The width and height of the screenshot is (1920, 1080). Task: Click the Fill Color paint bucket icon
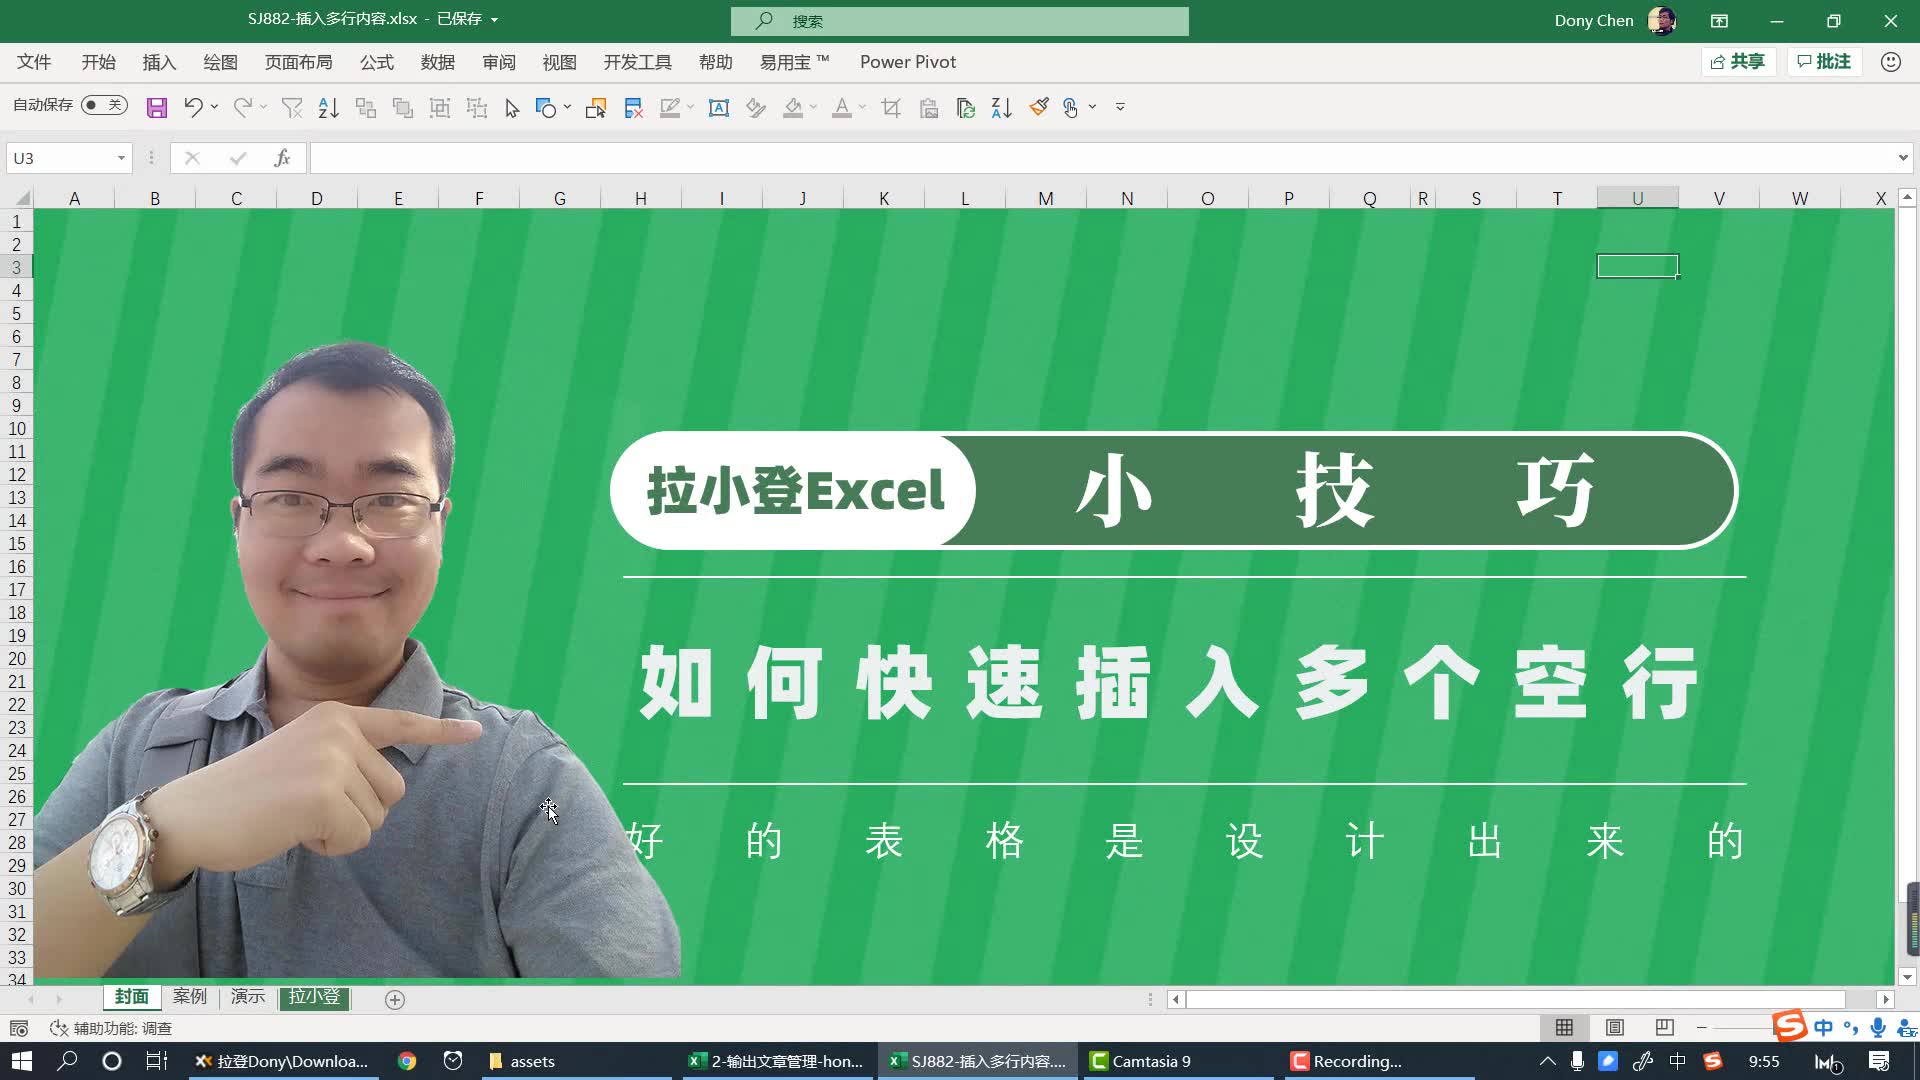(x=793, y=108)
